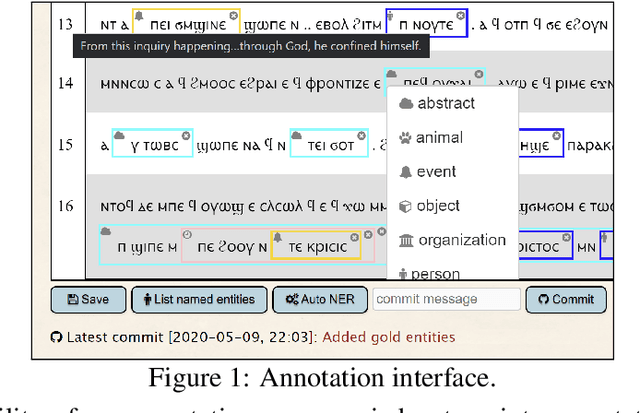Click bell type icon on ⲧⲉ ⲕⲣⲓⲥⲓⲥ entity
640x413 pixels.
tap(278, 237)
